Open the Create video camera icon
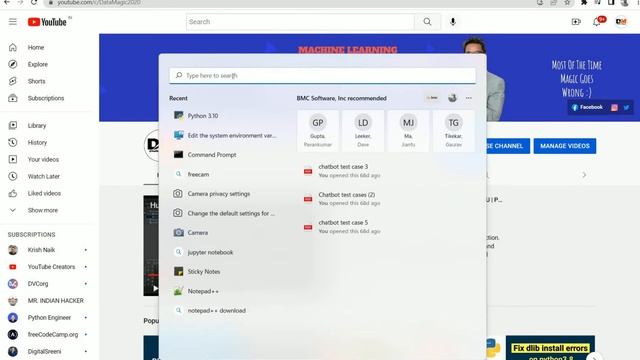Screen dimensions: 640x360 [x=576, y=22]
